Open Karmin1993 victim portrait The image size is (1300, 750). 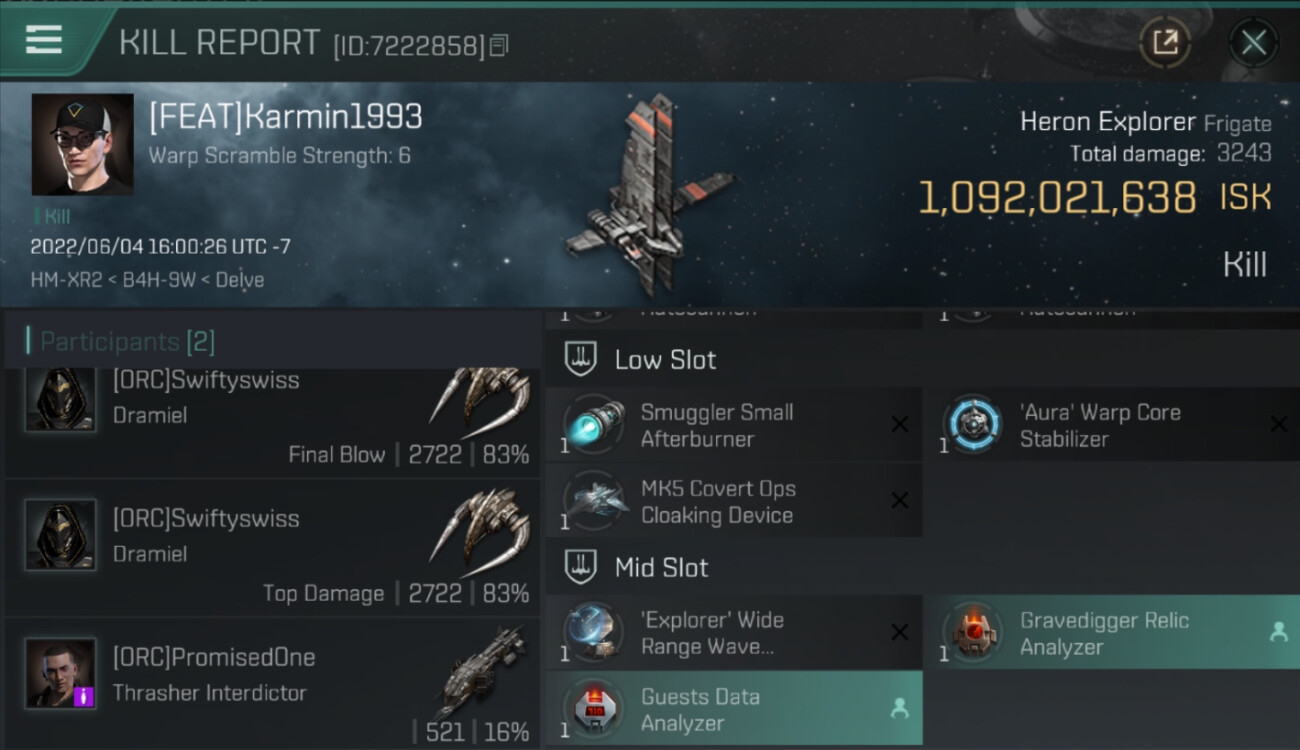click(x=82, y=144)
